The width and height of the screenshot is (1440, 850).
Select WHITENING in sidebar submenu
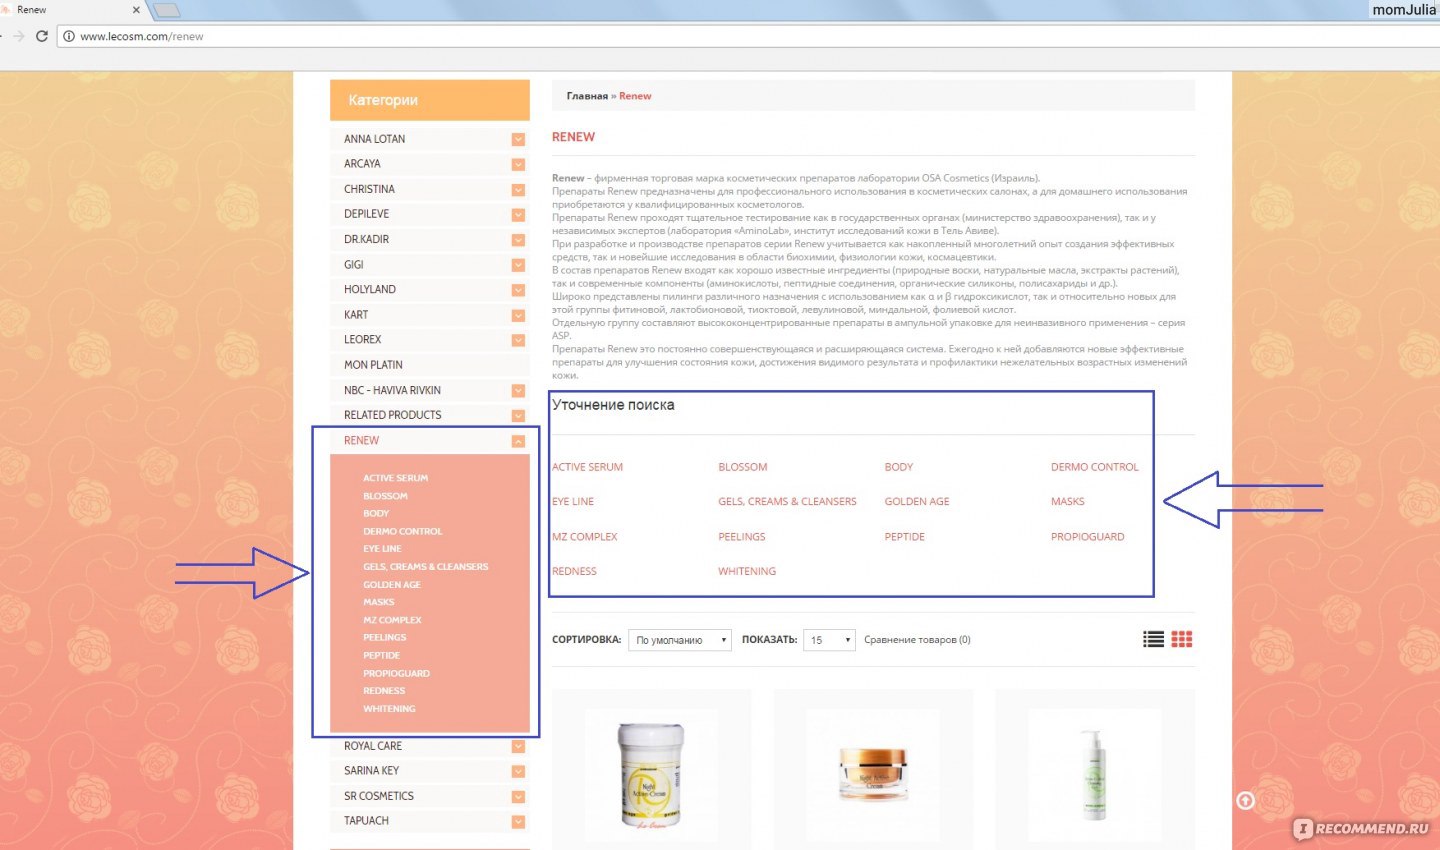389,708
